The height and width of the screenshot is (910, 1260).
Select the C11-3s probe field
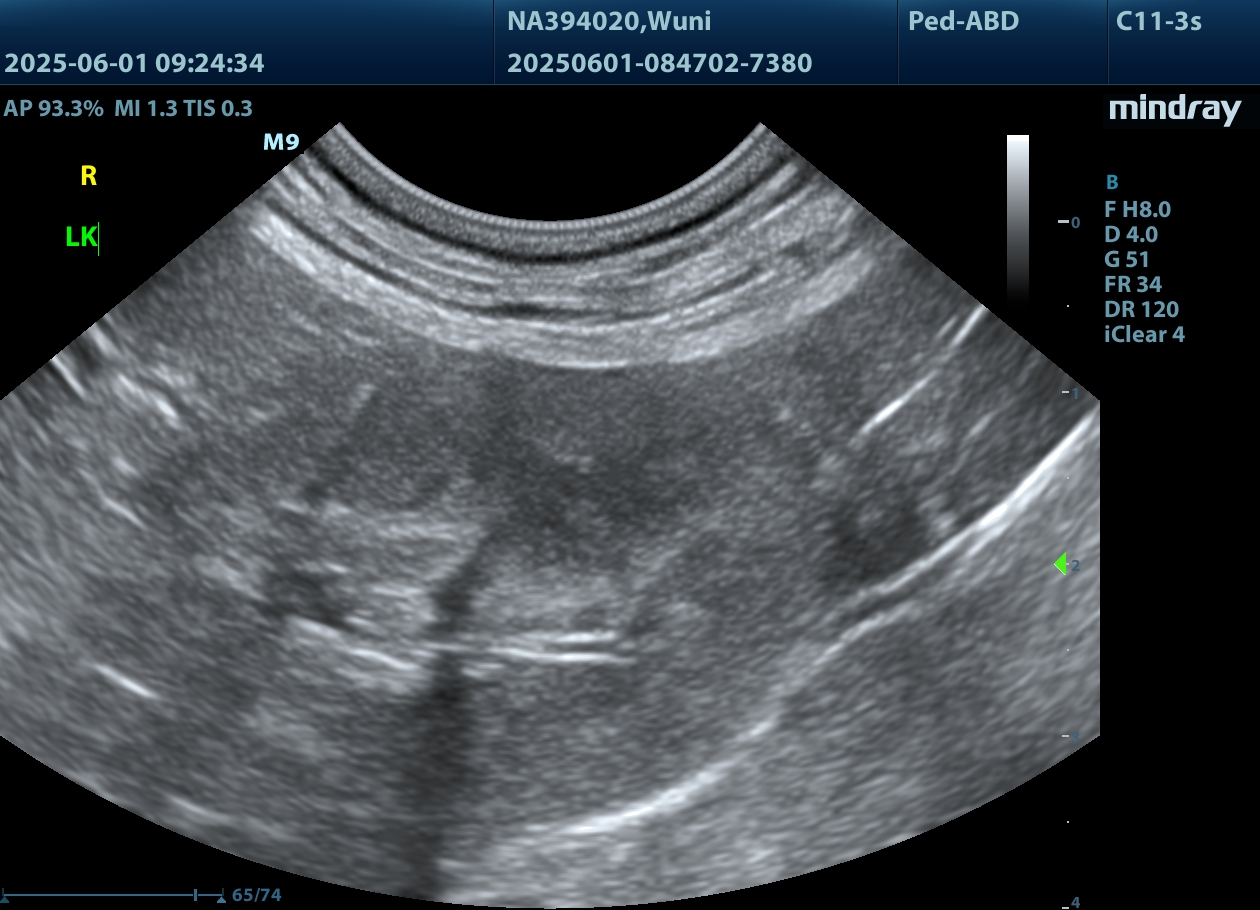[1158, 21]
